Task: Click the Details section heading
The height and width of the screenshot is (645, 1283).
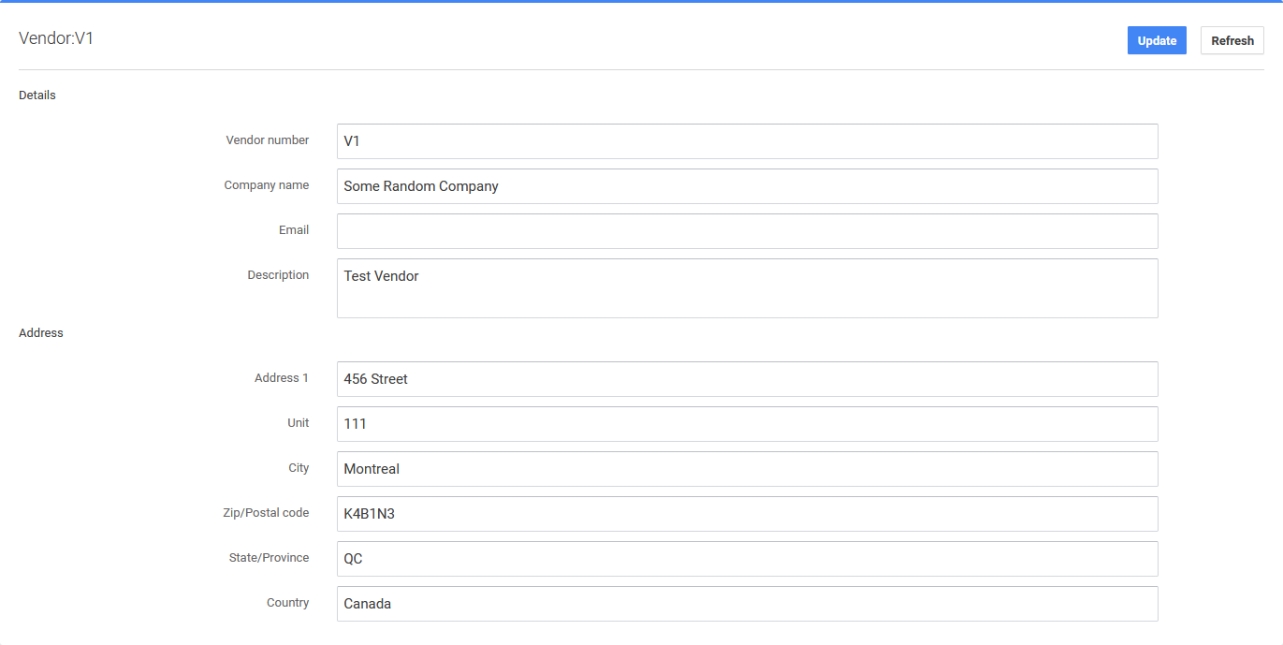Action: pos(37,96)
